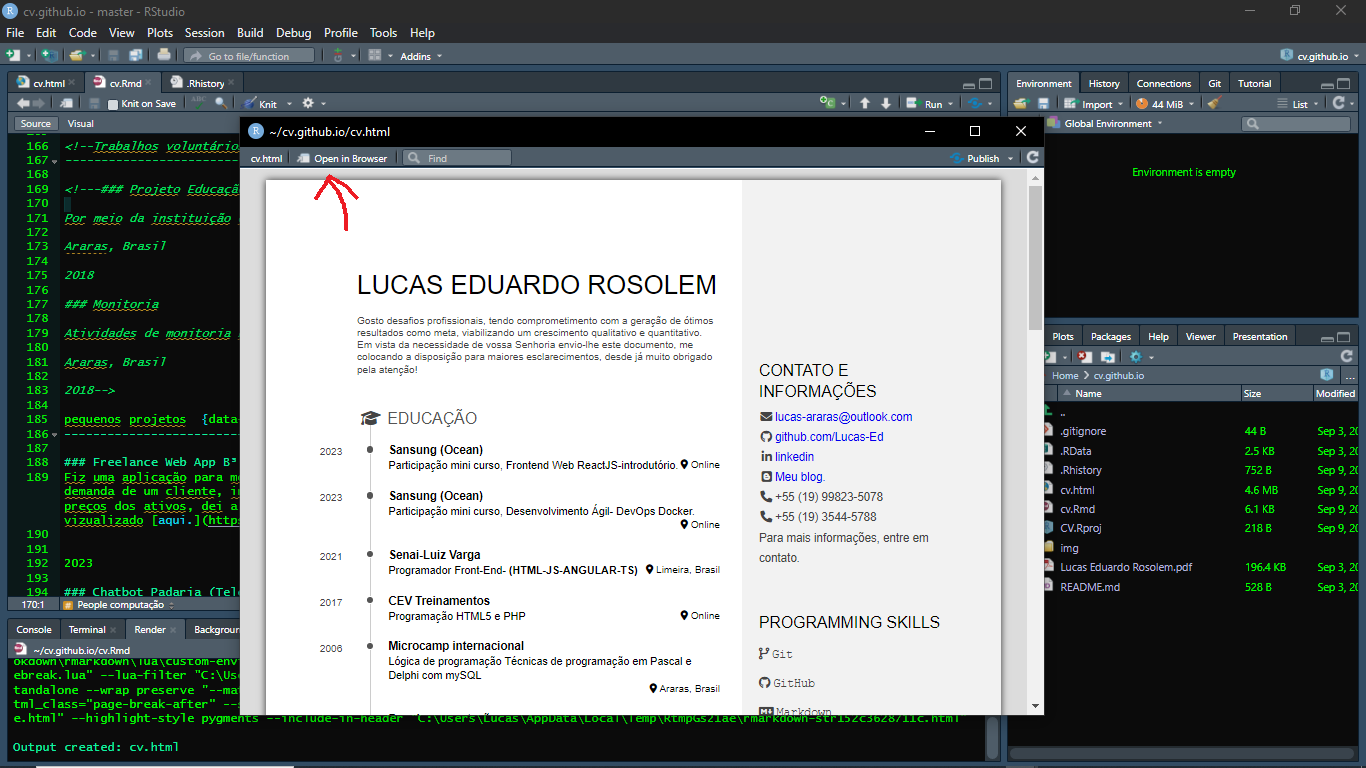The height and width of the screenshot is (768, 1366).
Task: Click the Save workspace icon in Environment pane
Action: pyautogui.click(x=1043, y=103)
